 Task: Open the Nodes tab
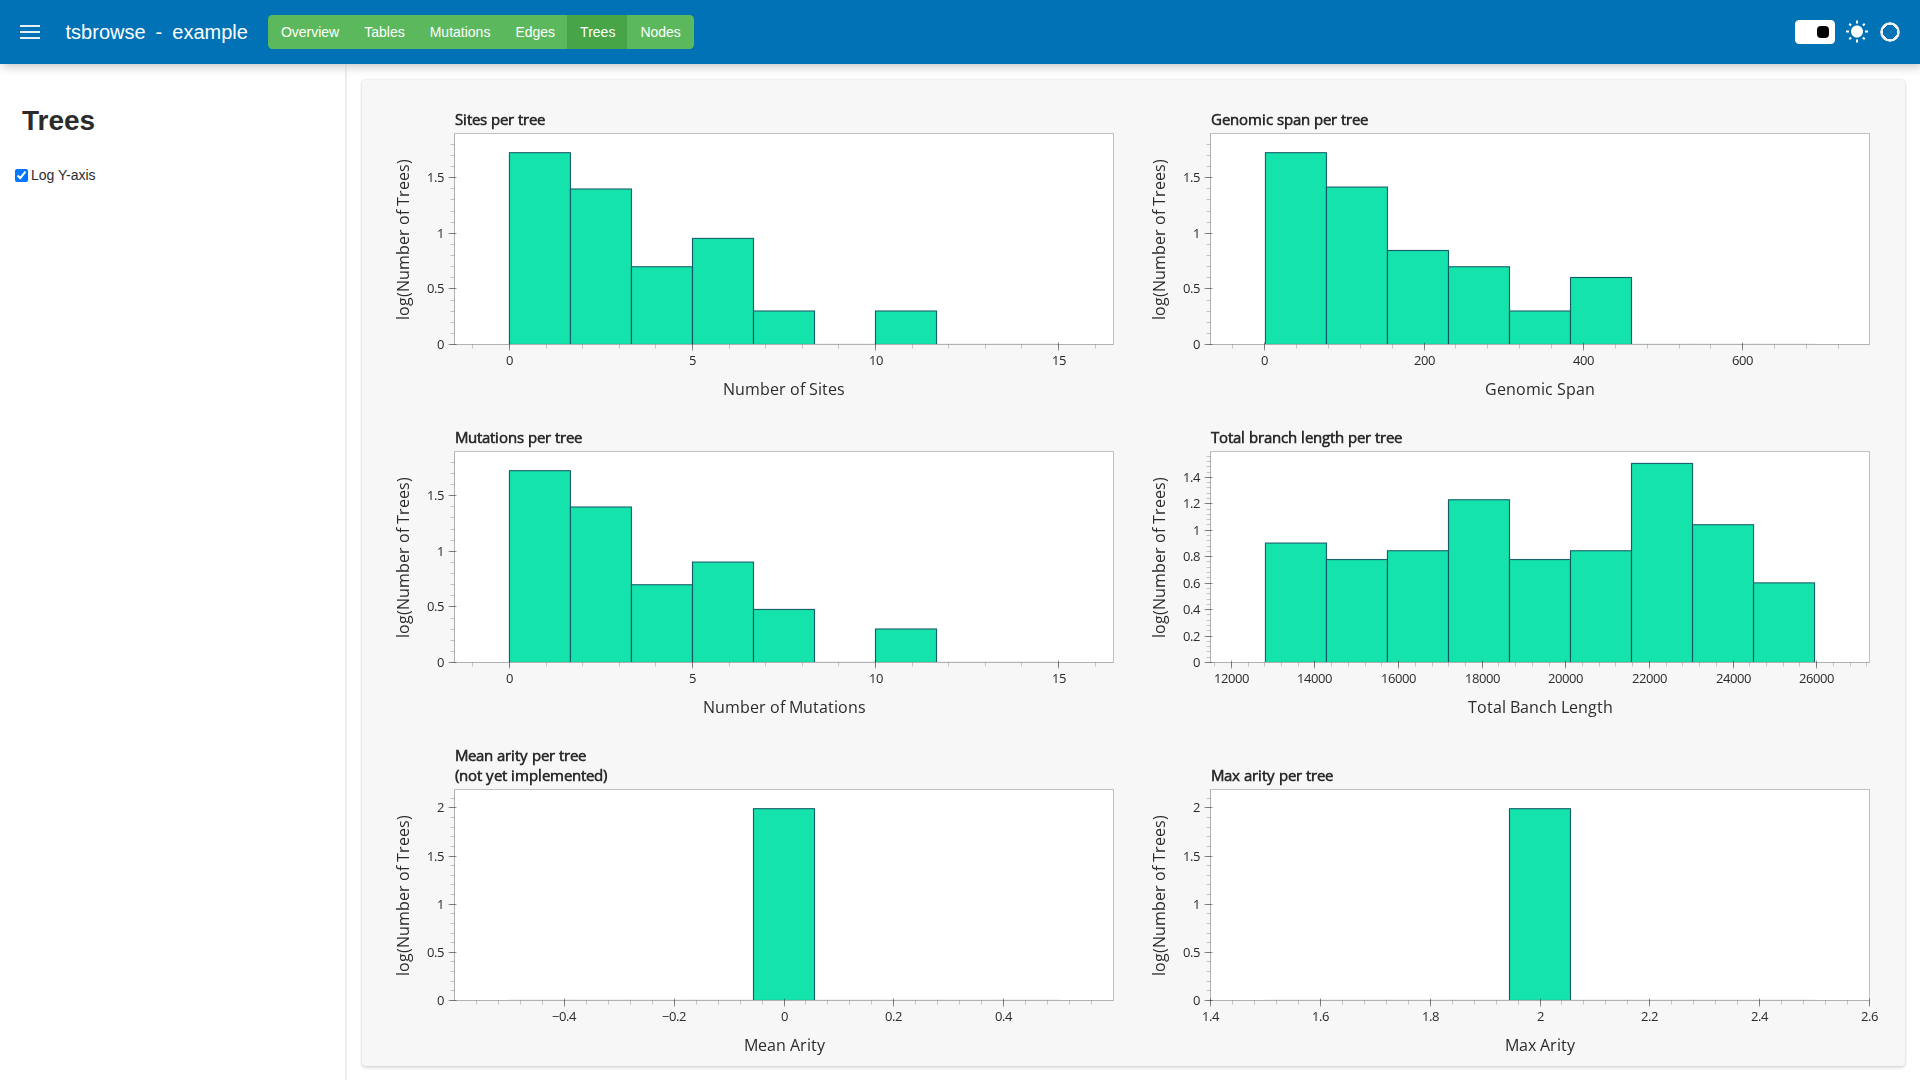(660, 32)
